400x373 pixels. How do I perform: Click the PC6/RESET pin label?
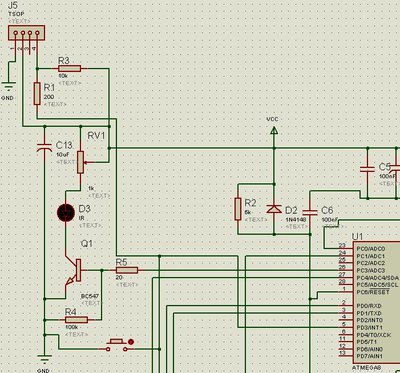point(373,292)
